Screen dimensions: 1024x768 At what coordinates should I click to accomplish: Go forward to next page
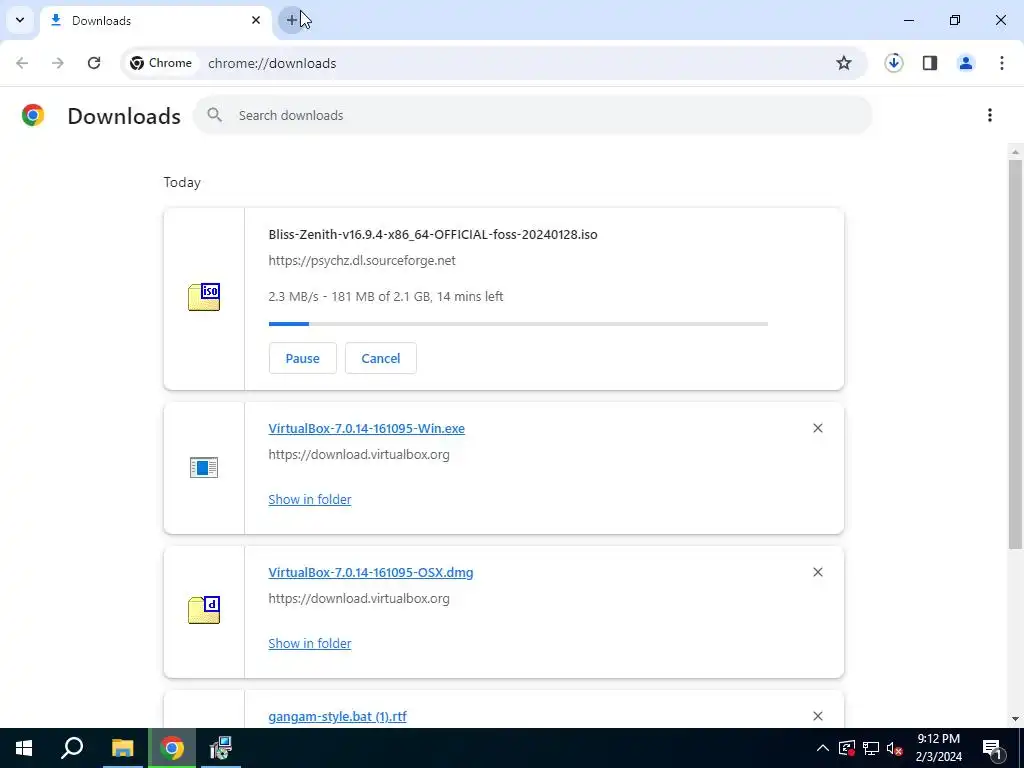click(58, 63)
